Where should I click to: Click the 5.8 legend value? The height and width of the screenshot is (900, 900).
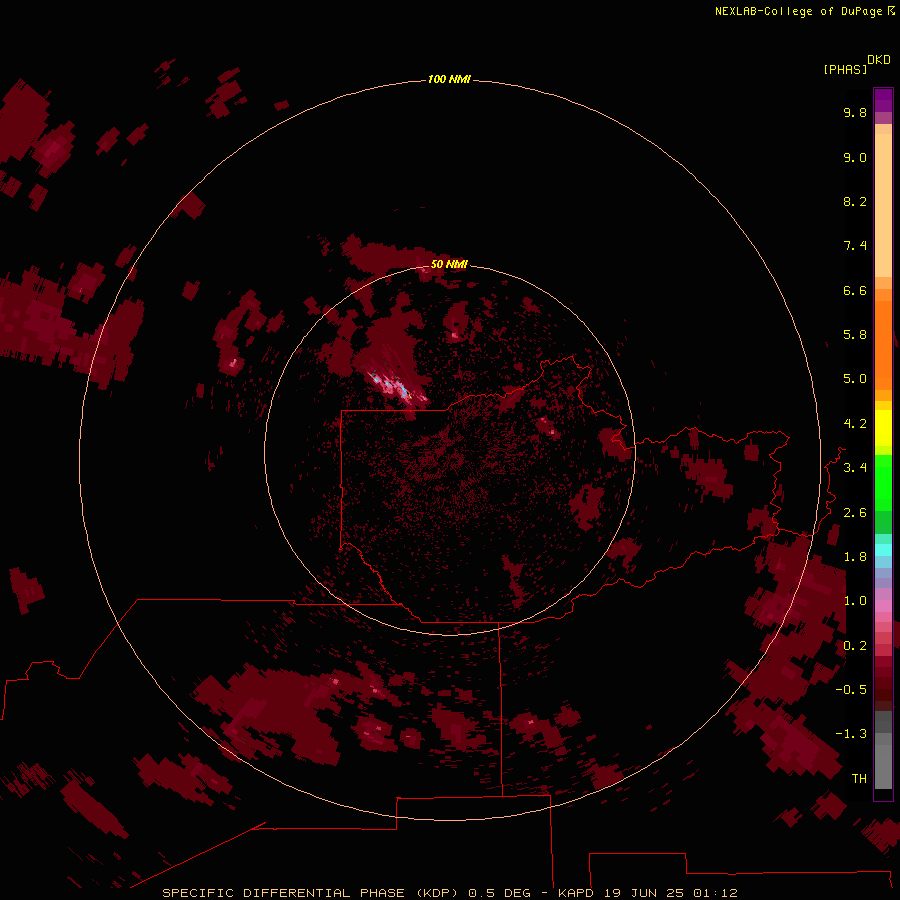pyautogui.click(x=855, y=335)
